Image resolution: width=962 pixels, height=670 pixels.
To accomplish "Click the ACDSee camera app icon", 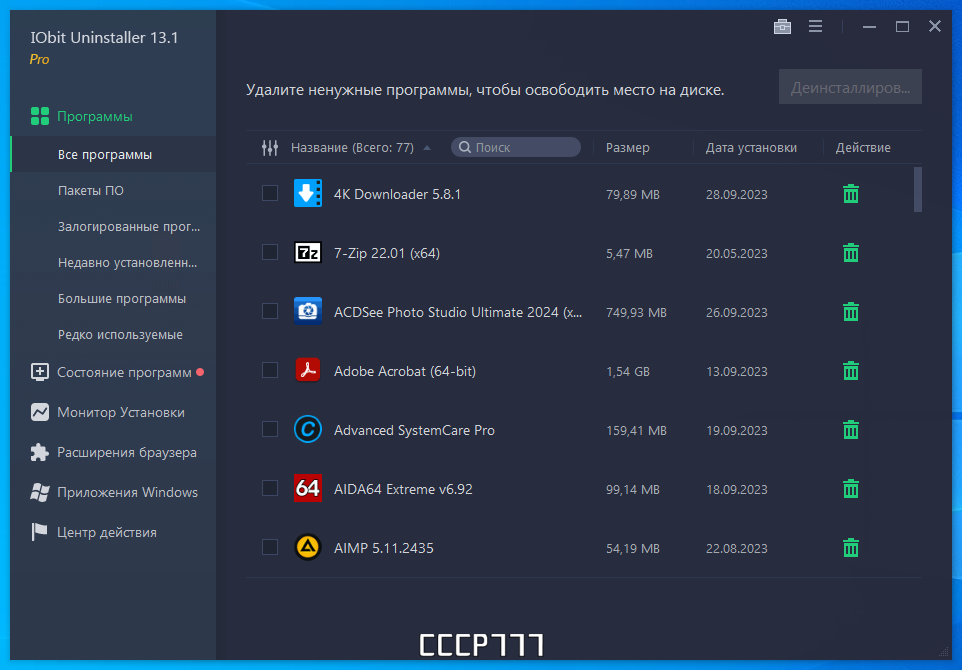I will click(x=308, y=311).
